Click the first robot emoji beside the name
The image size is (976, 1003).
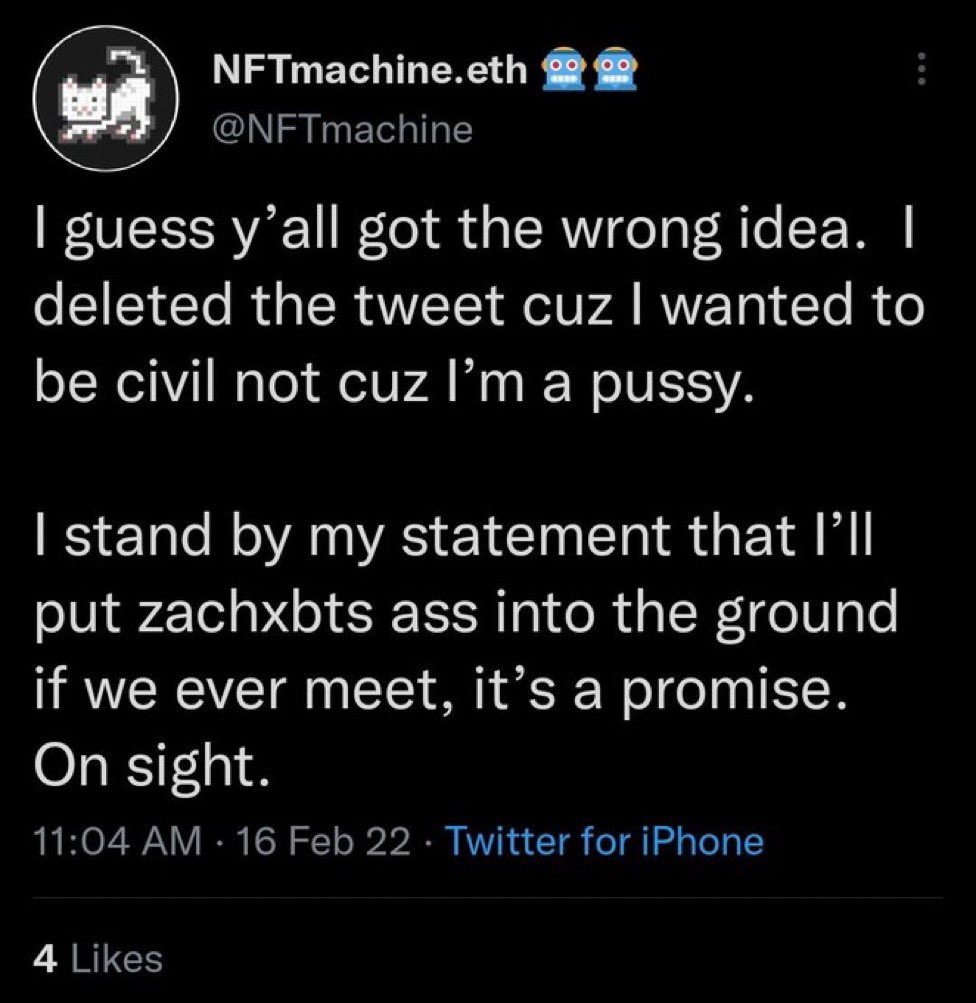pos(564,69)
